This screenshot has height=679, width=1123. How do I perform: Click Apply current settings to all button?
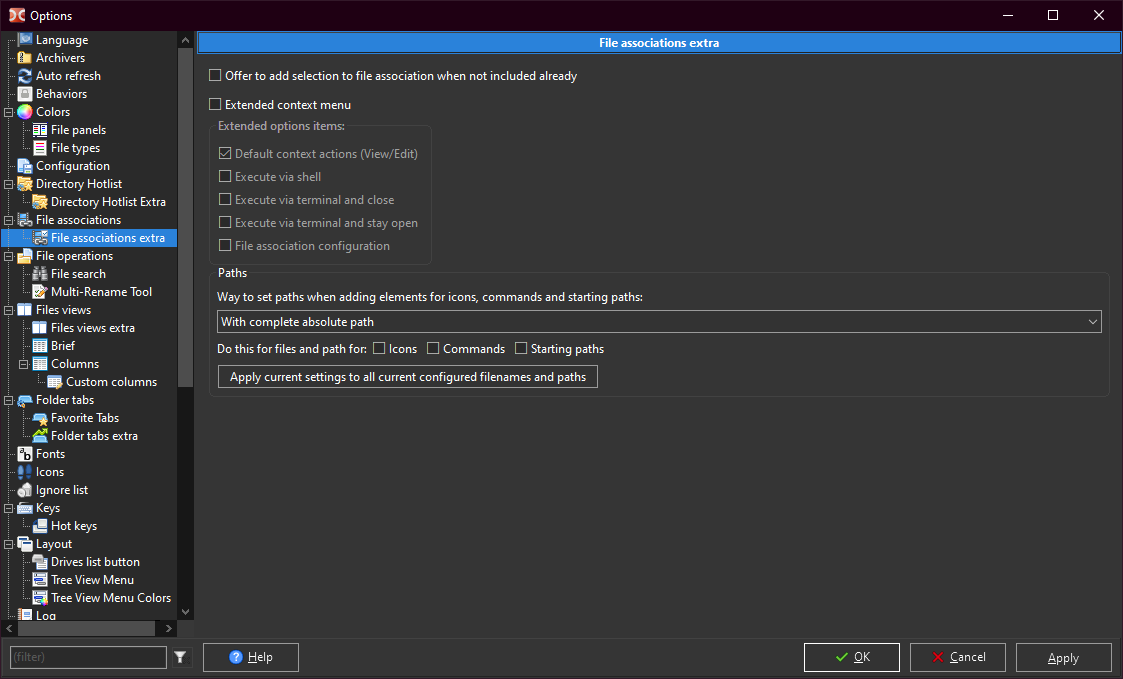click(408, 377)
